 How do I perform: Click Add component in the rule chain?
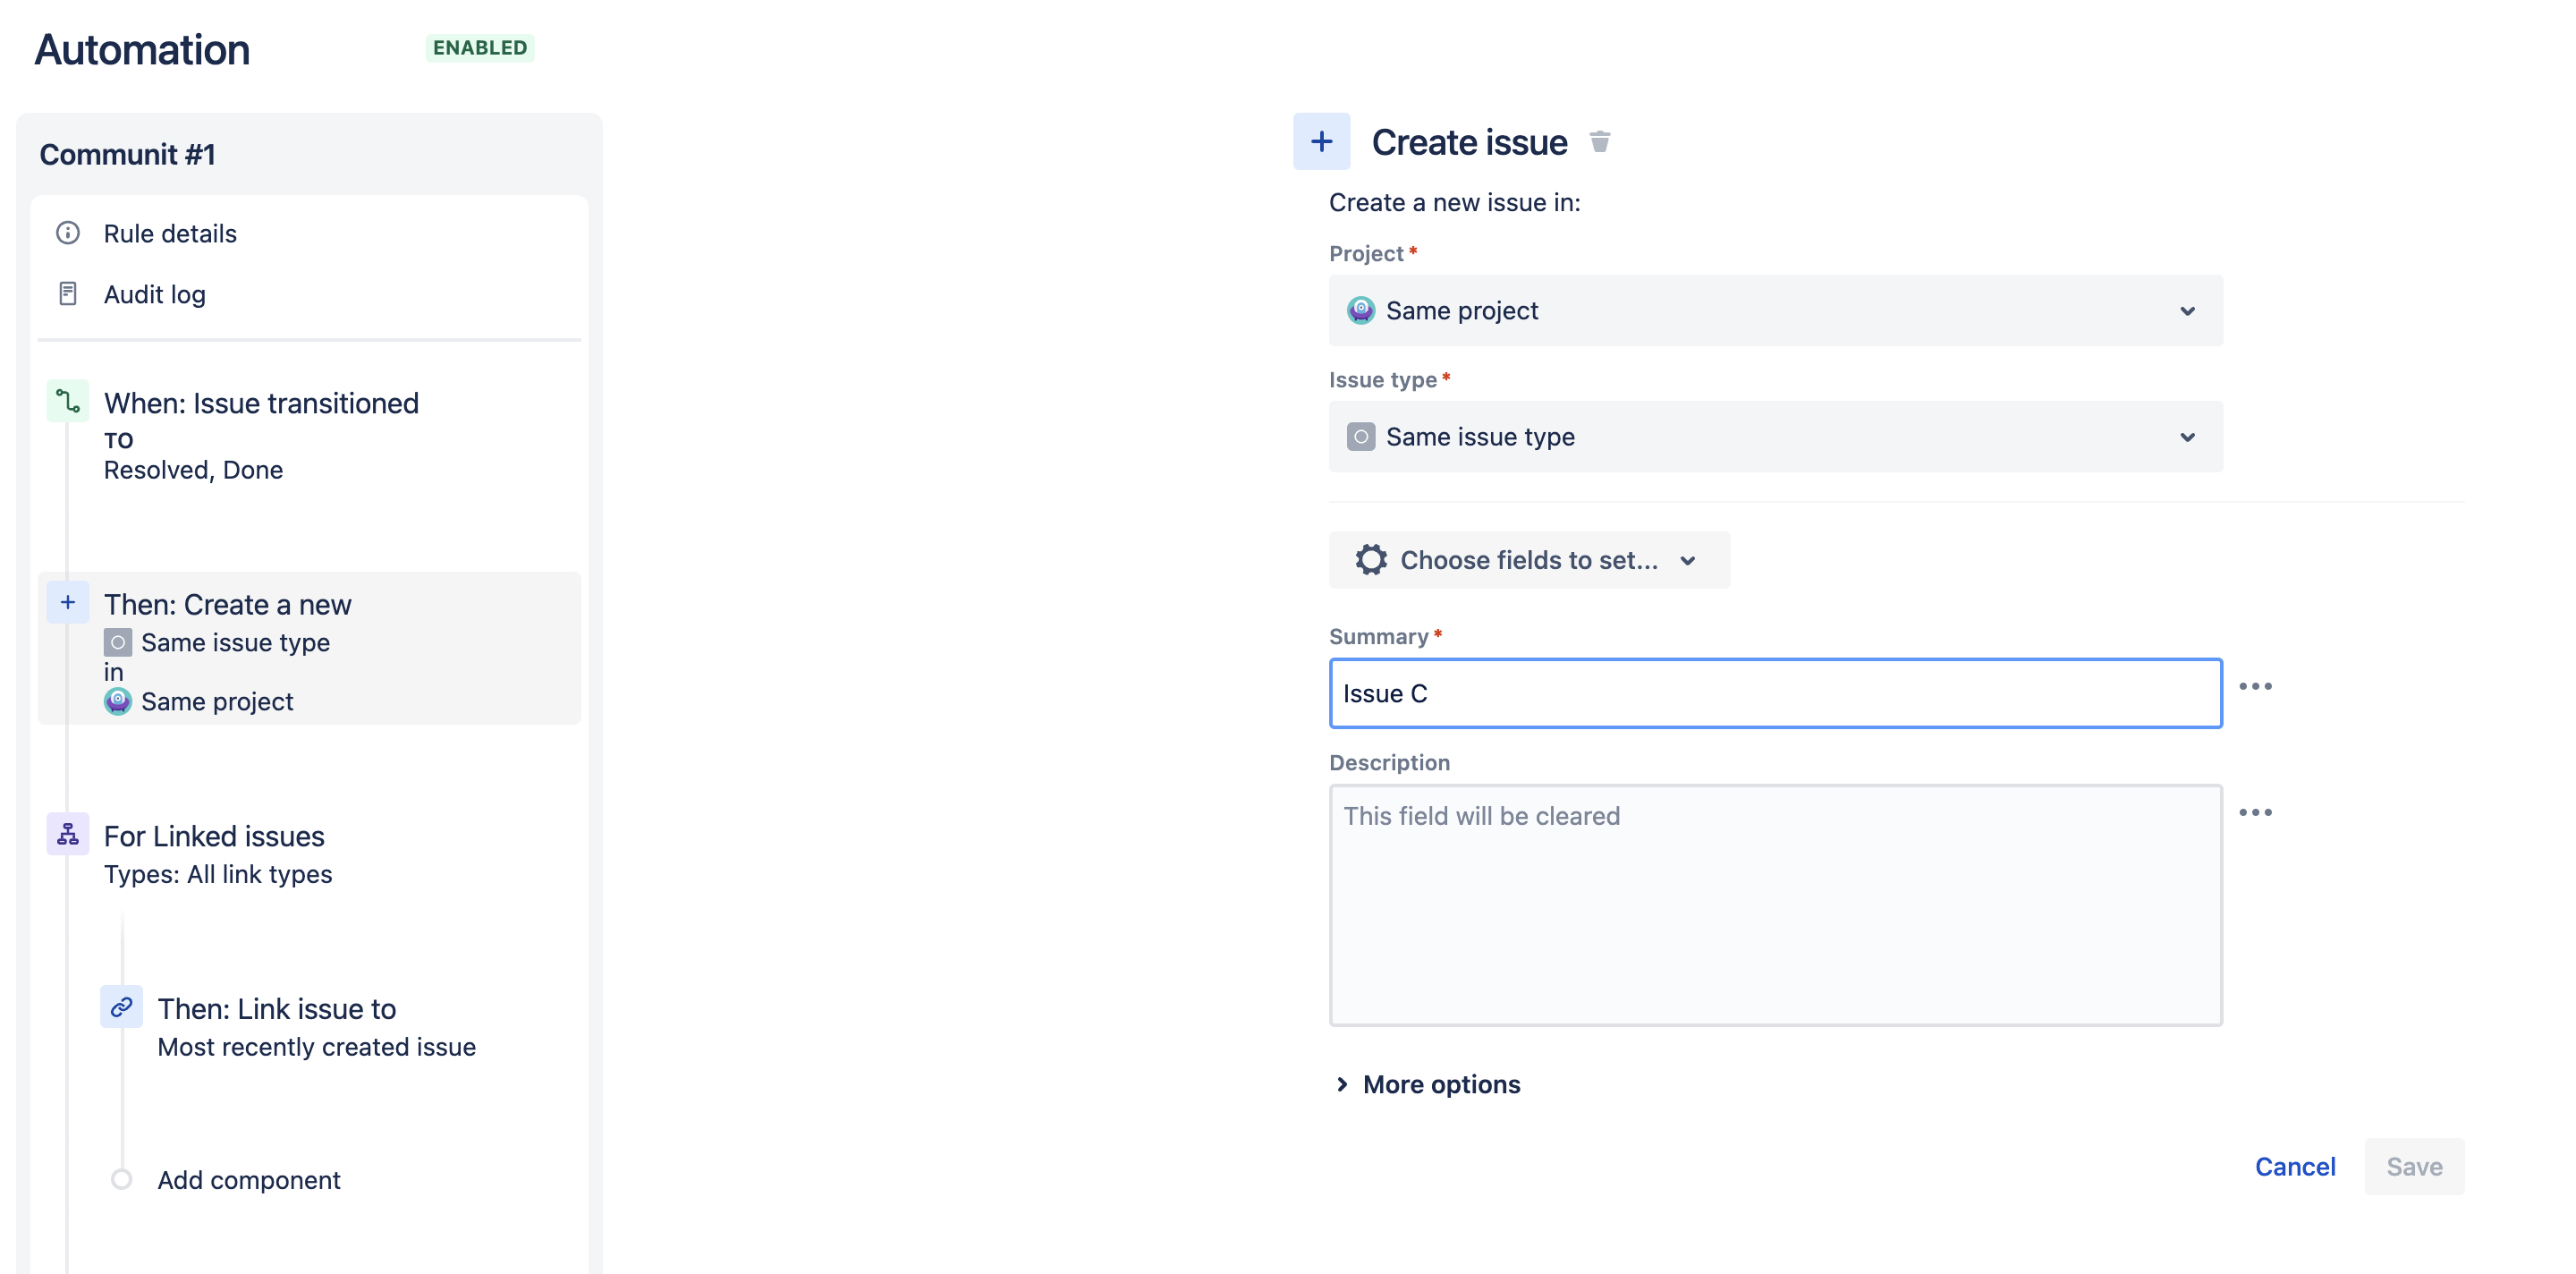click(x=248, y=1180)
